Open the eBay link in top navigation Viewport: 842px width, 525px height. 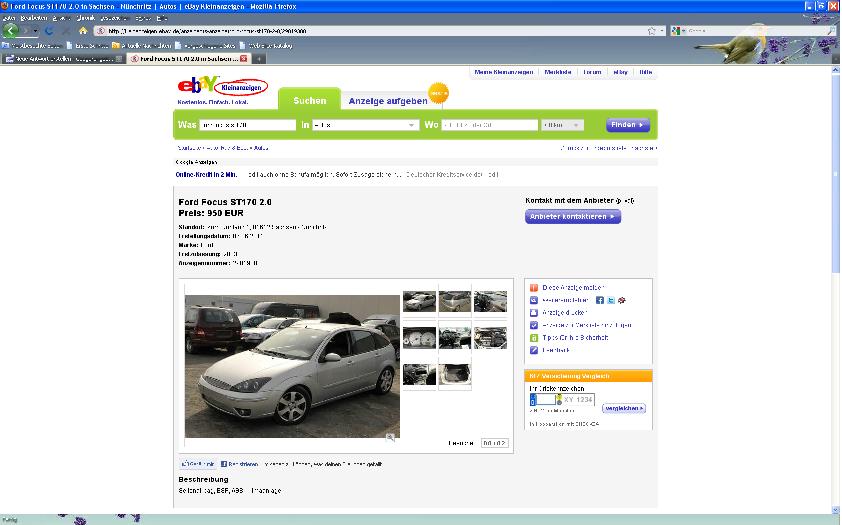(x=620, y=72)
